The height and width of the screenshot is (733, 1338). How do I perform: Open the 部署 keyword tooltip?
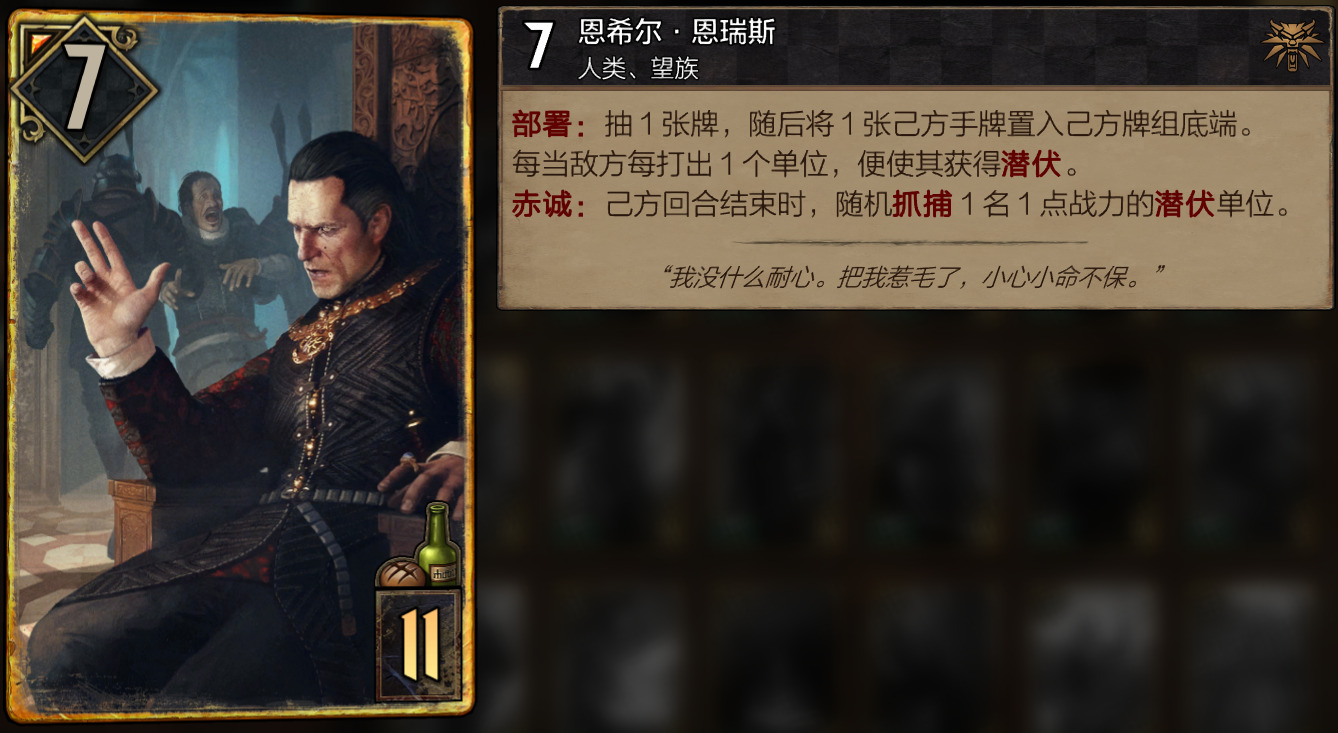click(x=548, y=125)
